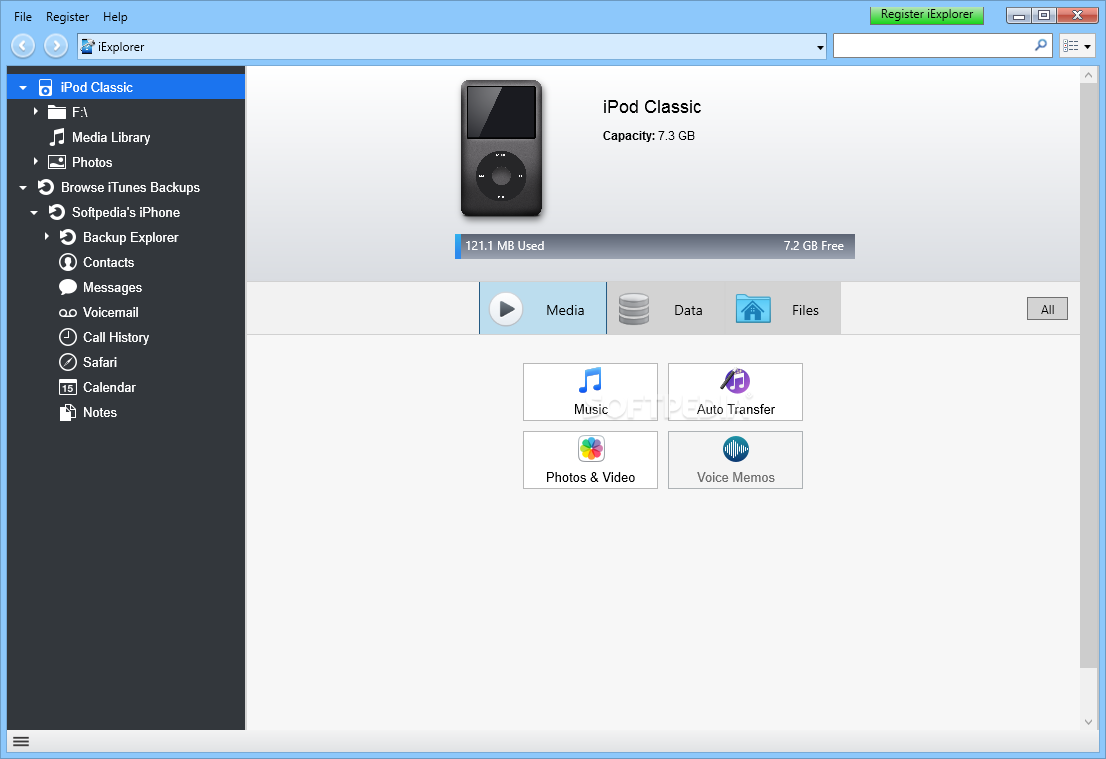Click the Safari compass icon
The height and width of the screenshot is (759, 1106).
(68, 362)
